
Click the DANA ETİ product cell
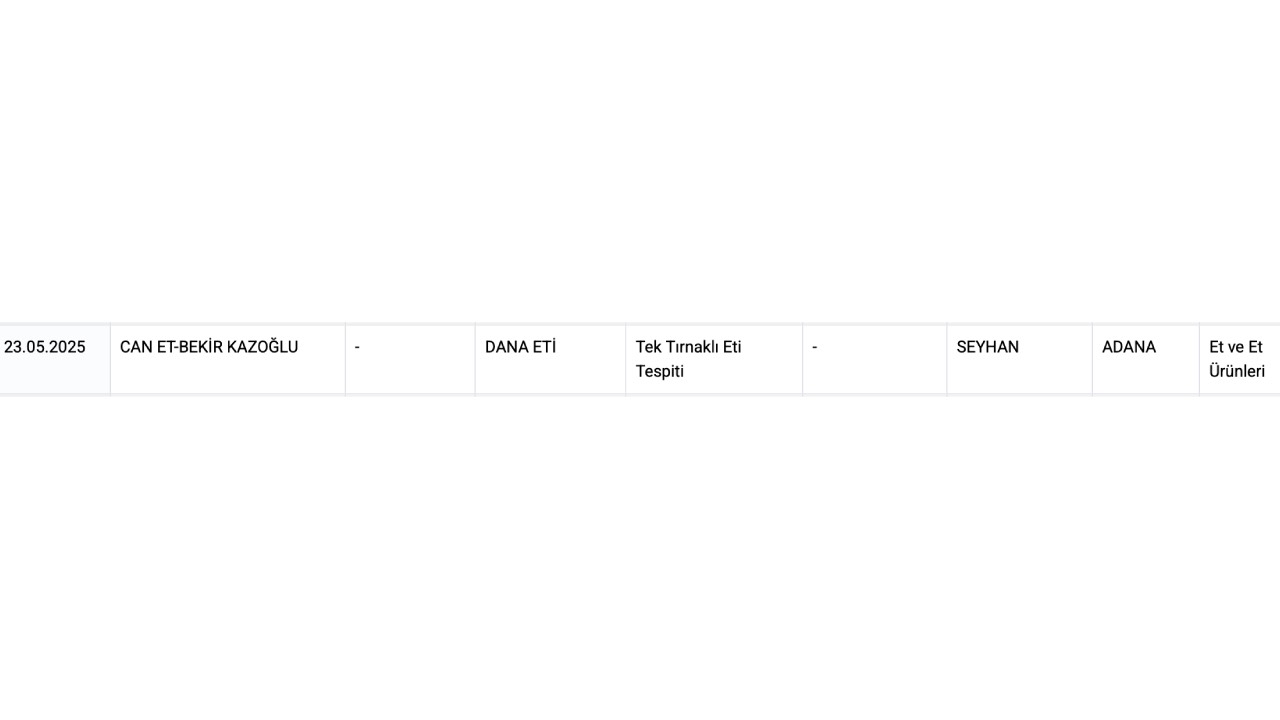[550, 359]
